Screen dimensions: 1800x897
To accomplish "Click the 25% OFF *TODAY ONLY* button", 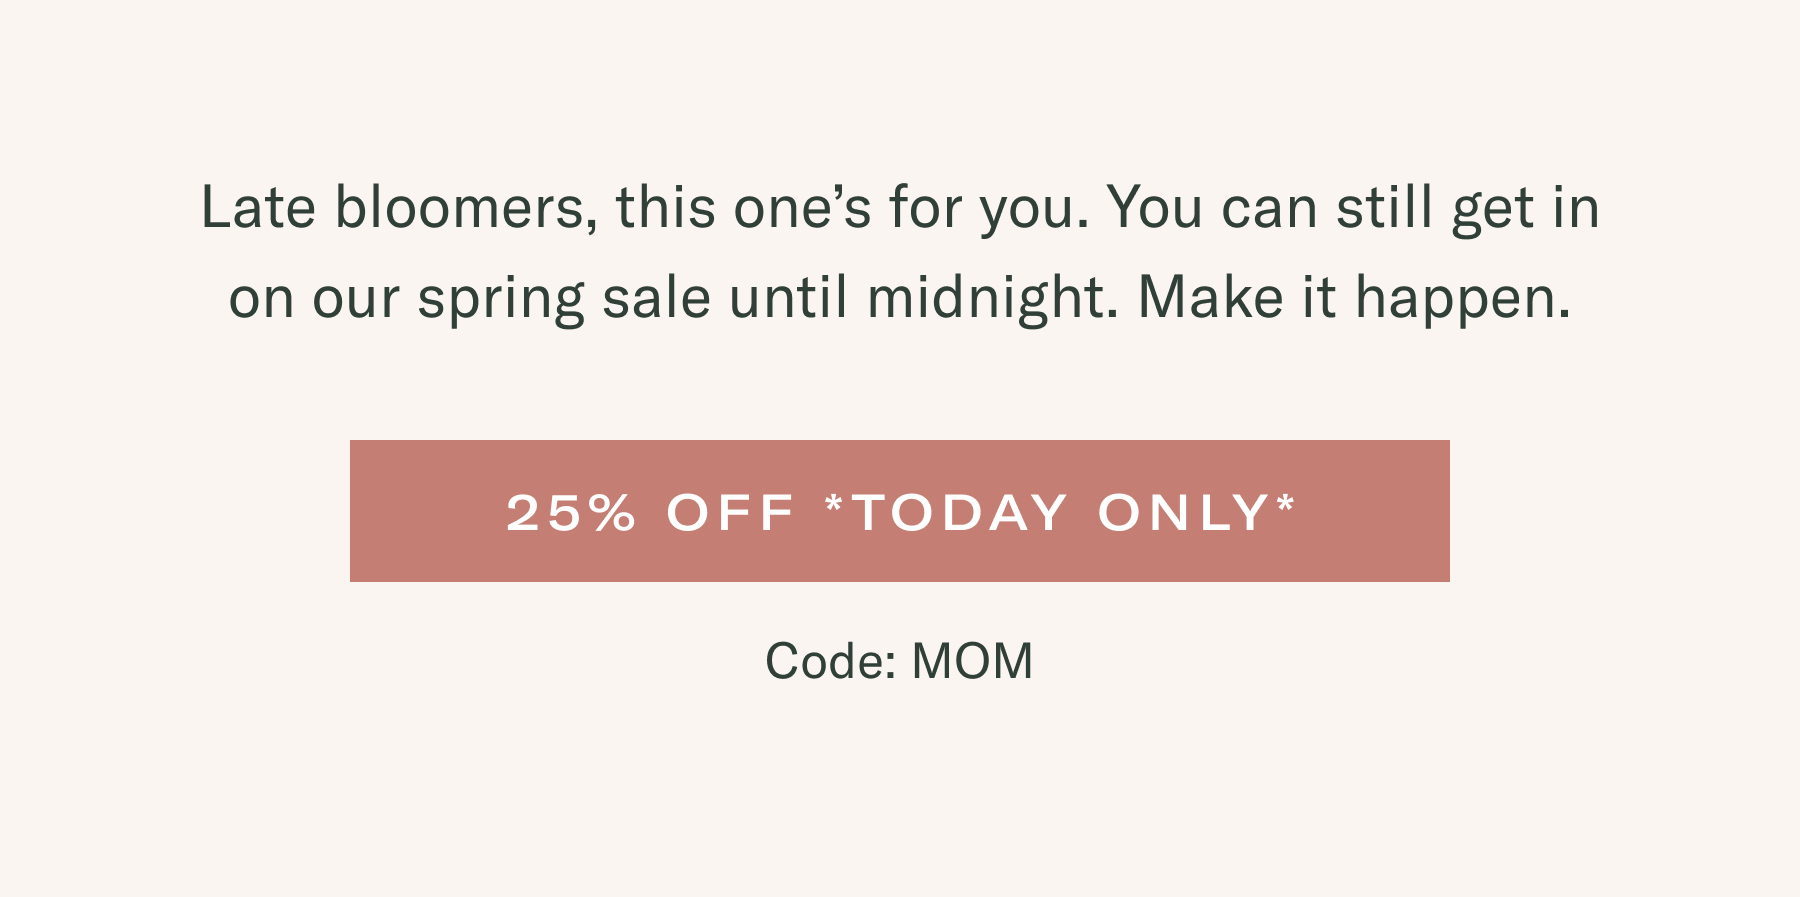I will pyautogui.click(x=900, y=511).
